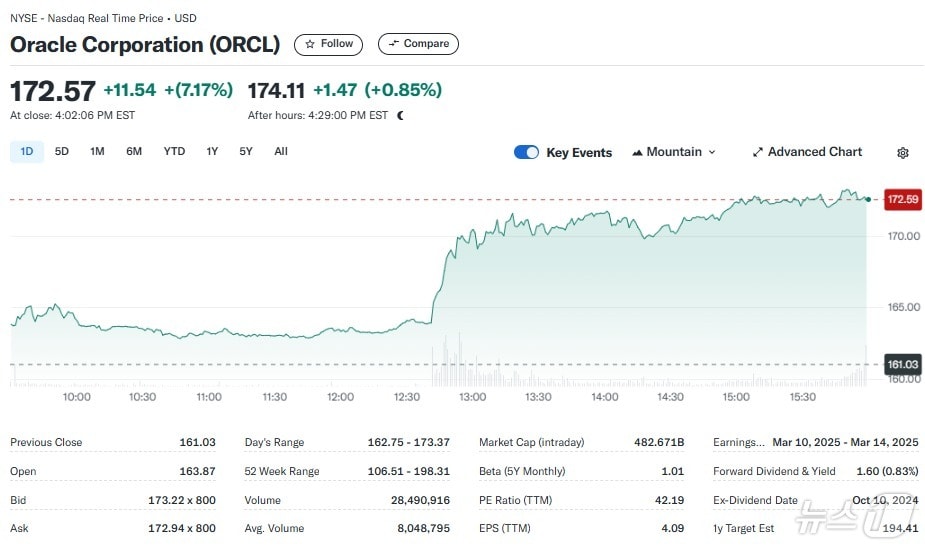This screenshot has height=550, width=925.
Task: Switch to the 5D time range
Action: pos(62,152)
